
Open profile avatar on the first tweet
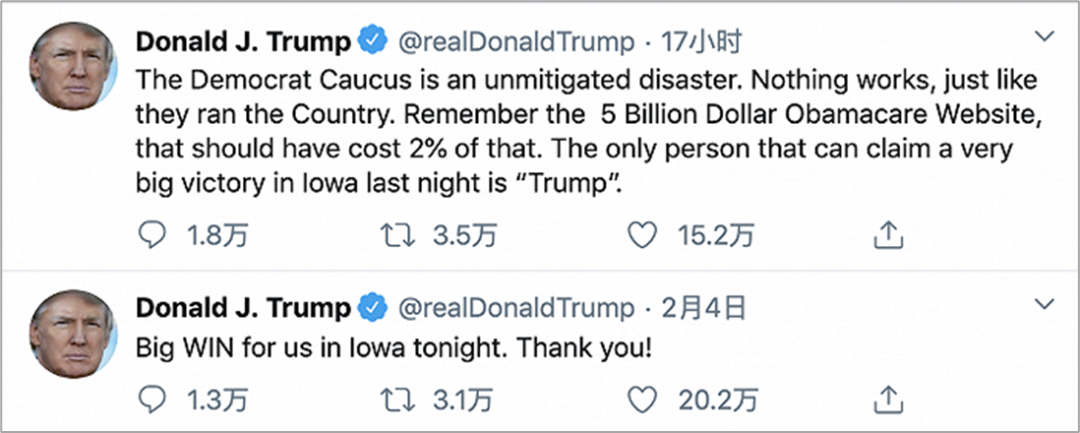(73, 66)
